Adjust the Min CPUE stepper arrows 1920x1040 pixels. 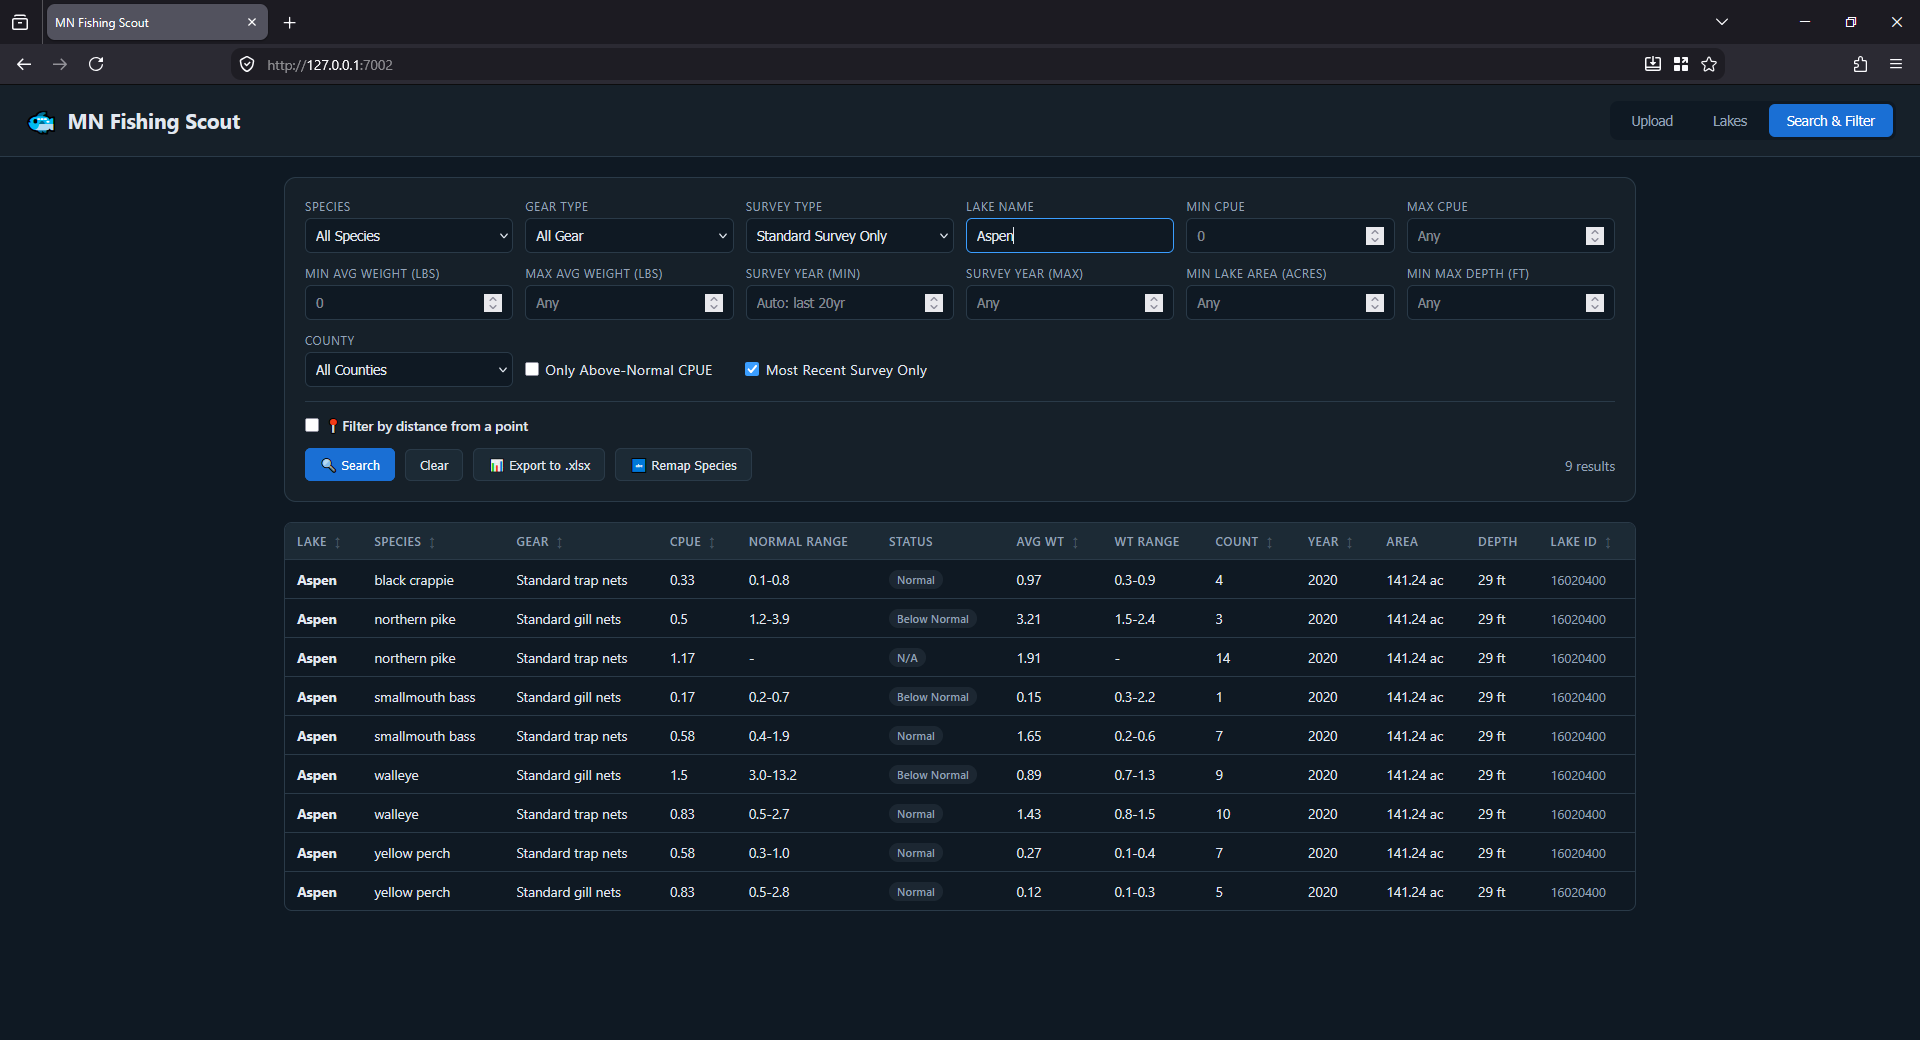(1374, 236)
